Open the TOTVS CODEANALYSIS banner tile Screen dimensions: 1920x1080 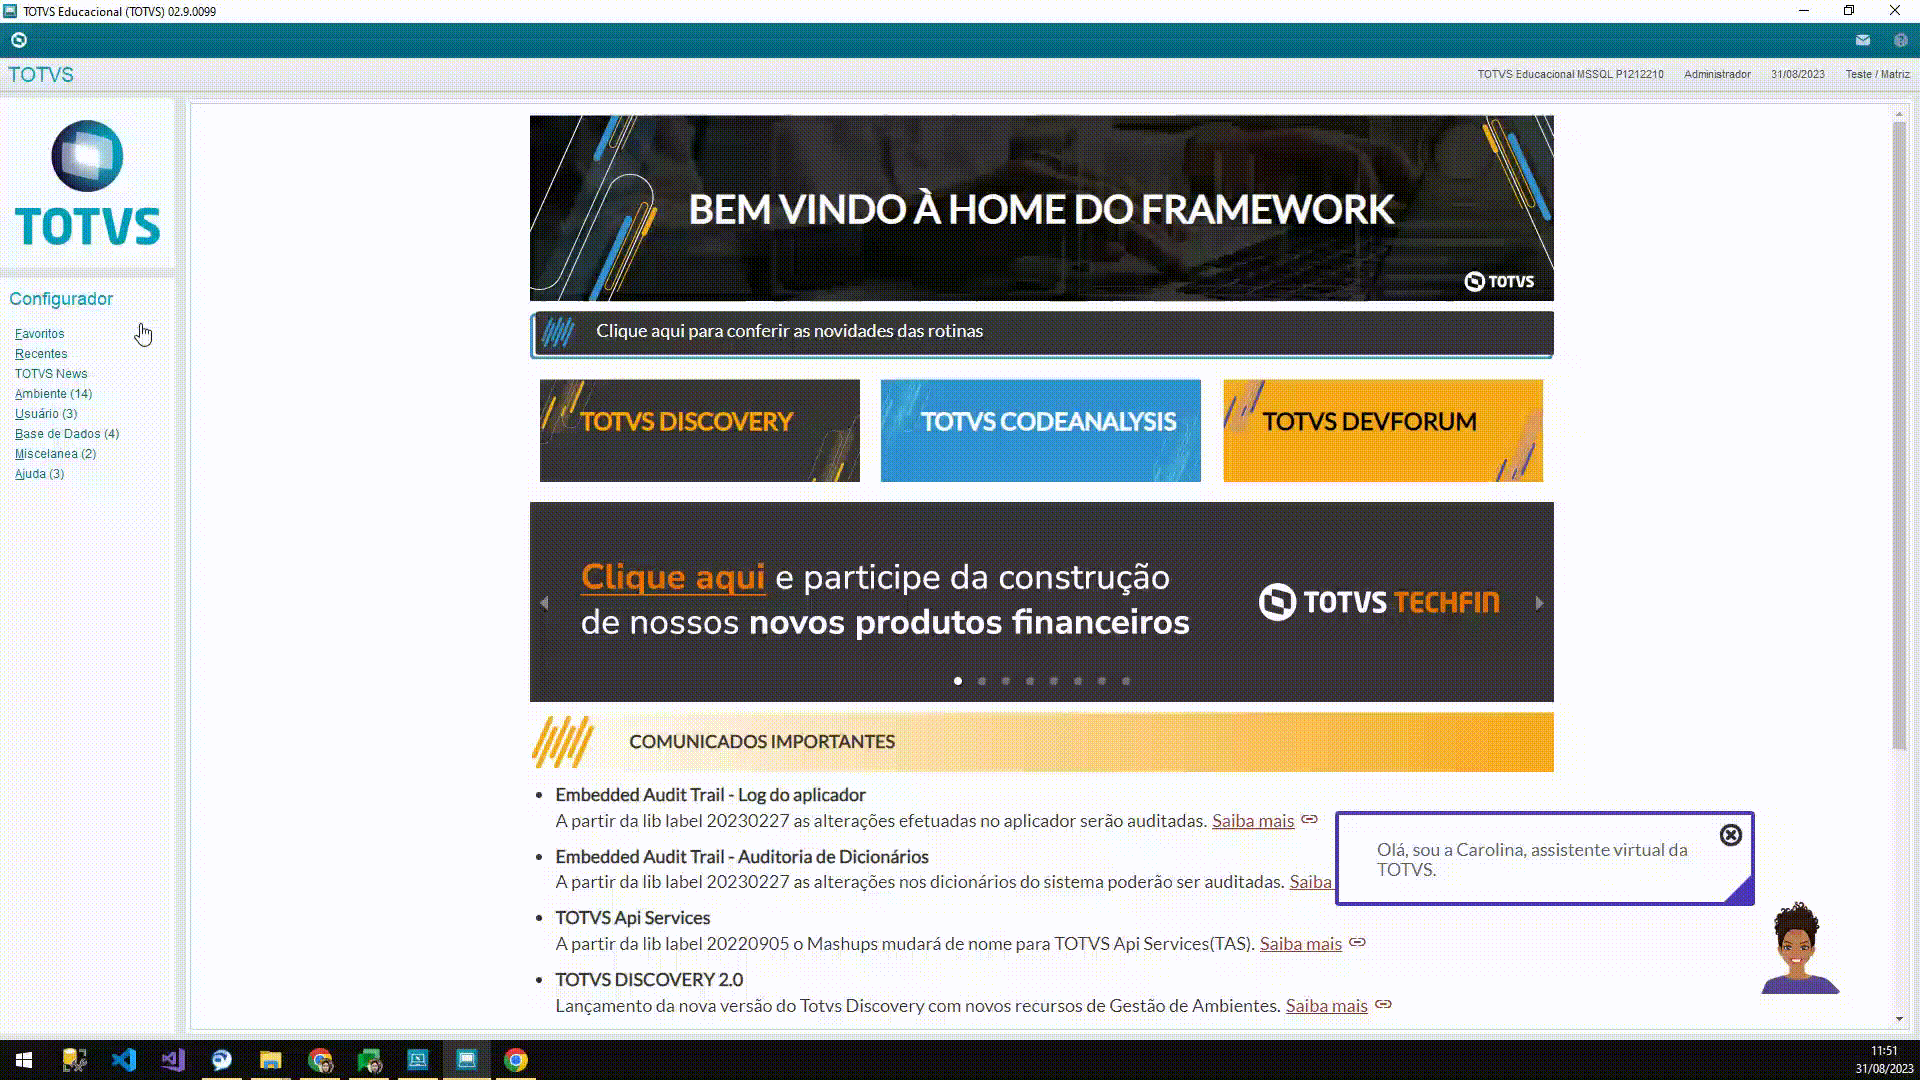pyautogui.click(x=1041, y=431)
